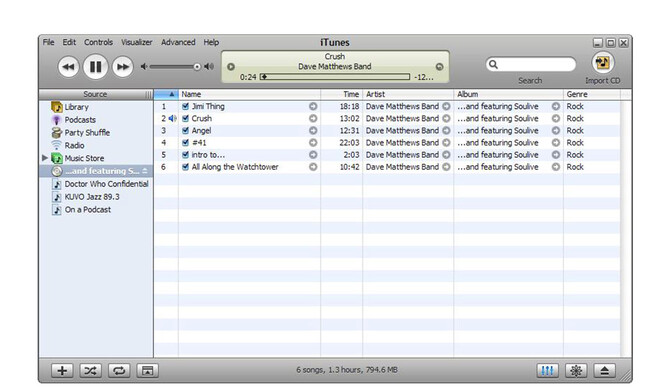660x390 pixels.
Task: Click the search magnifier icon
Action: click(x=493, y=64)
